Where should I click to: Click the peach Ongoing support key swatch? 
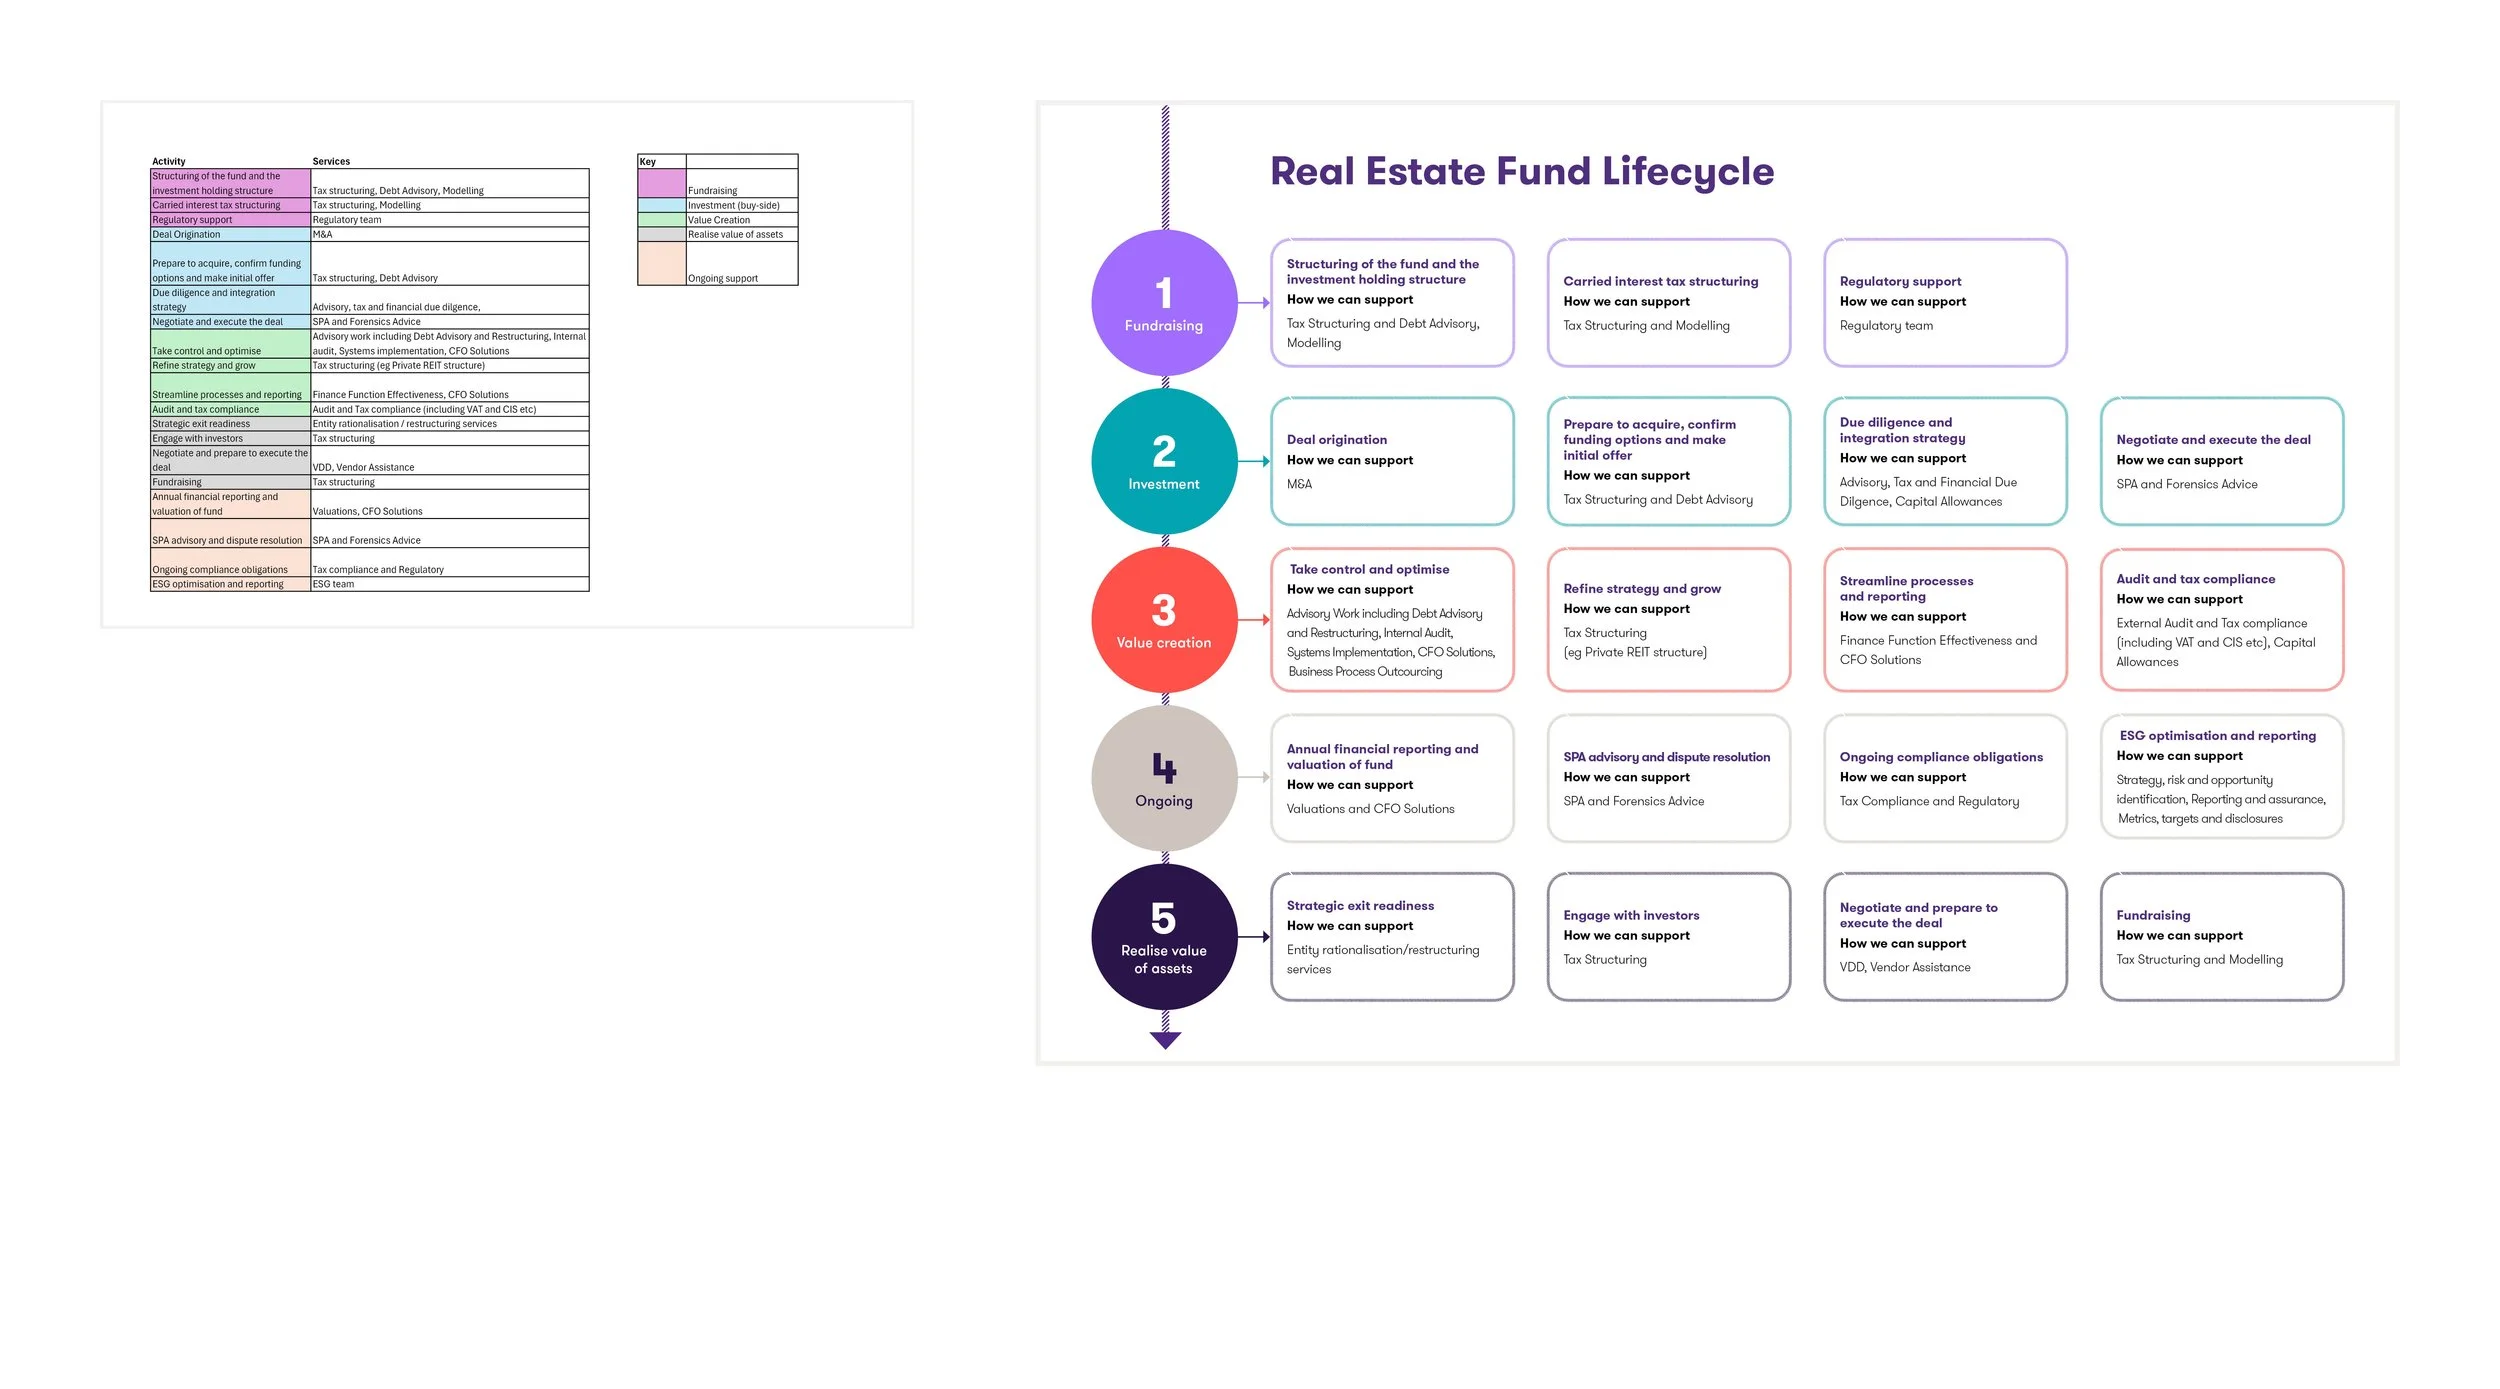661,264
